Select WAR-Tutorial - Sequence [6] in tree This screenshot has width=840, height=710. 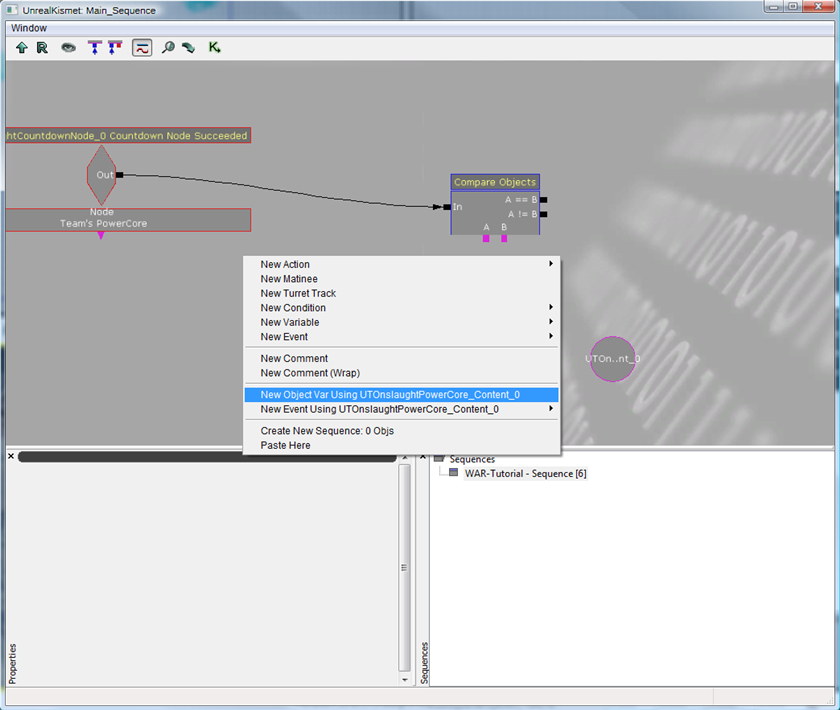[525, 474]
